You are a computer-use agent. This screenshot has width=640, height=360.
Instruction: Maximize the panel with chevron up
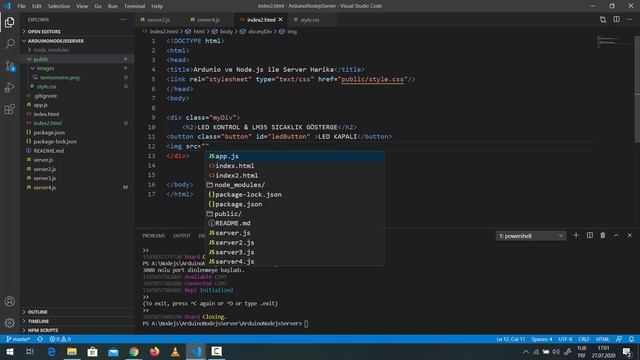click(616, 236)
